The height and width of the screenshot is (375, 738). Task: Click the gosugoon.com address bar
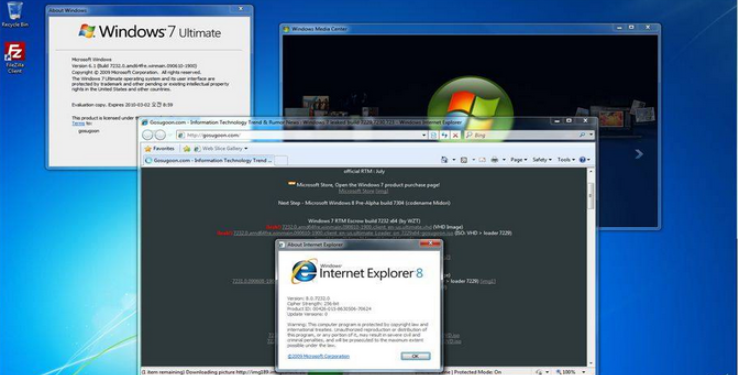tap(302, 135)
